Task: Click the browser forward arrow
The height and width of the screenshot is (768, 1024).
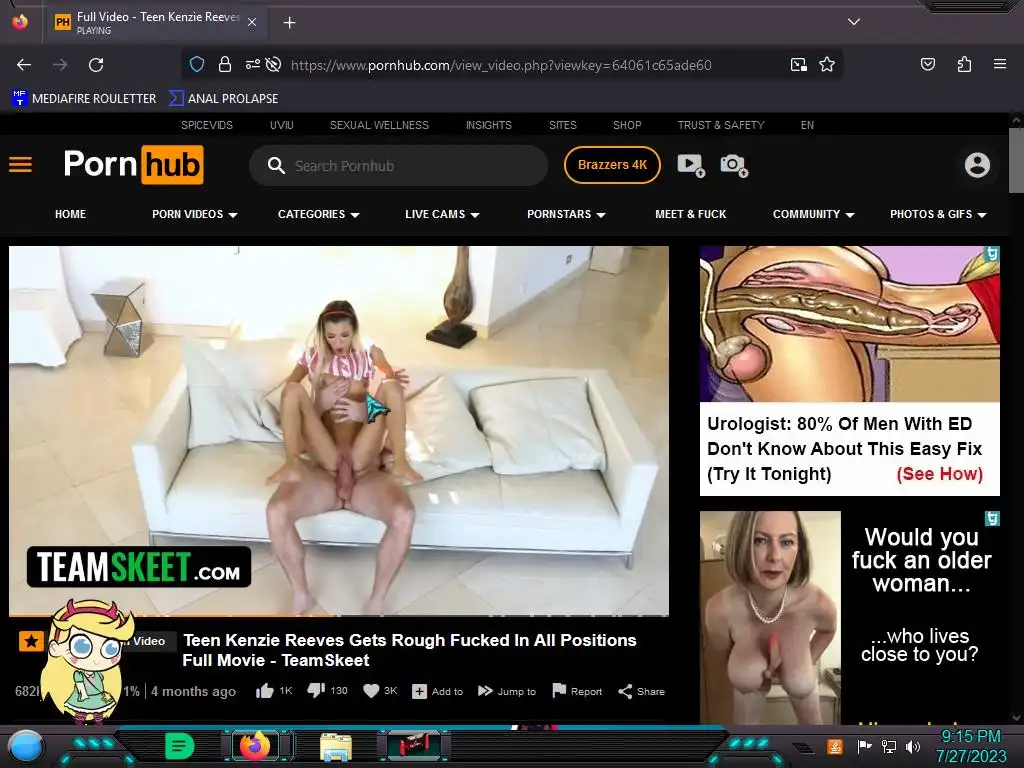Action: 60,65
